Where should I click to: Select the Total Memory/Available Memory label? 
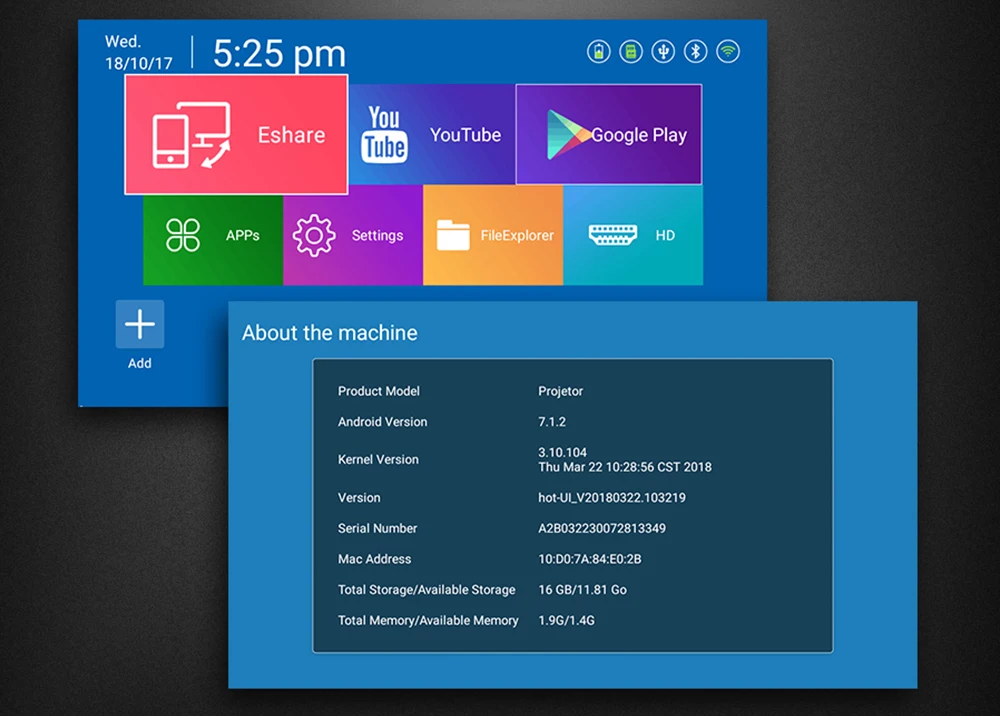(x=428, y=620)
